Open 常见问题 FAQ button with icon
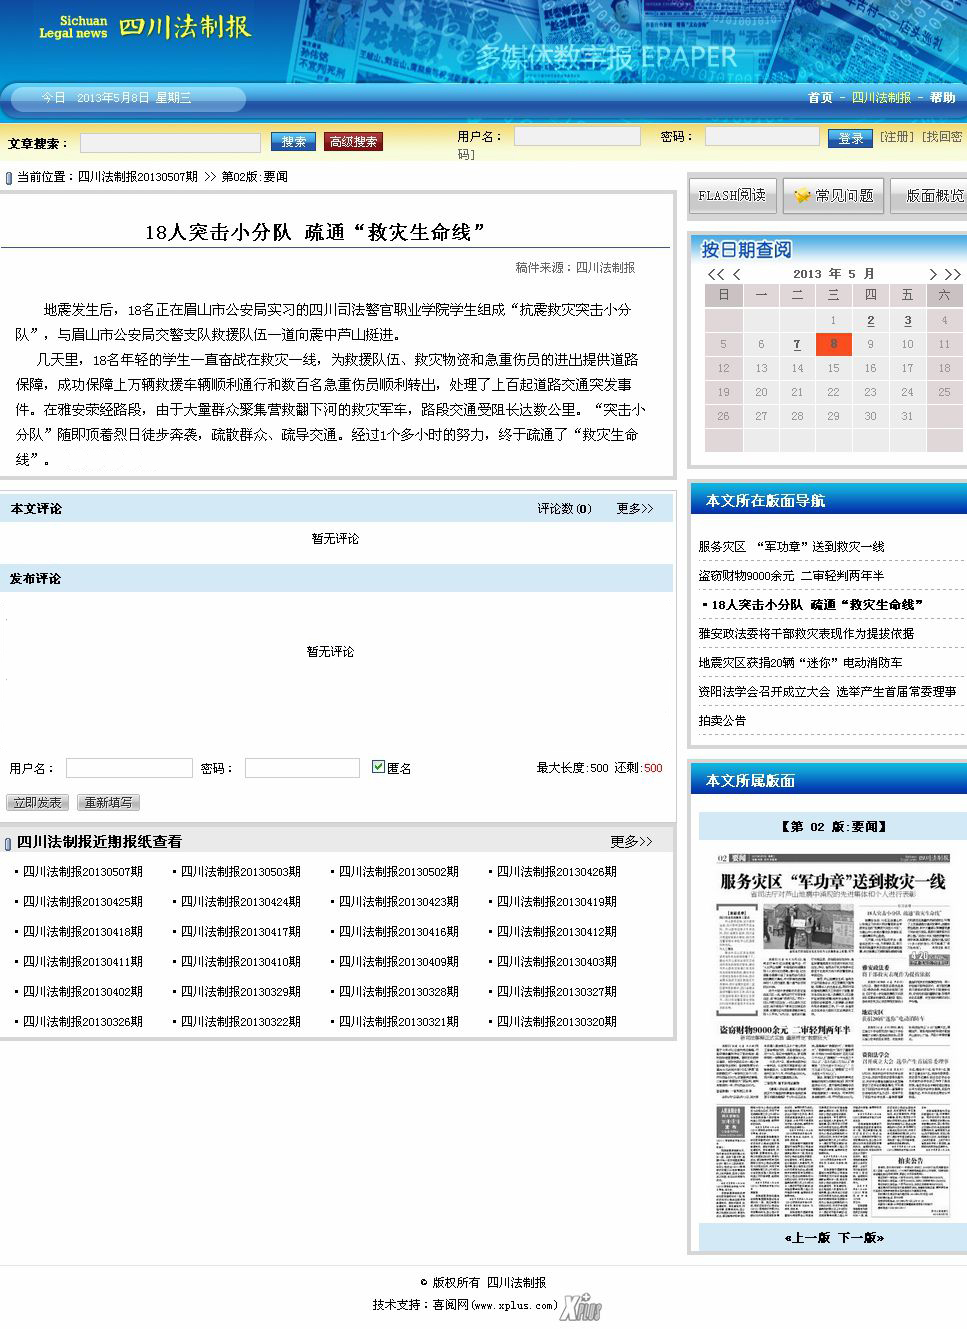The height and width of the screenshot is (1329, 967). pyautogui.click(x=833, y=196)
